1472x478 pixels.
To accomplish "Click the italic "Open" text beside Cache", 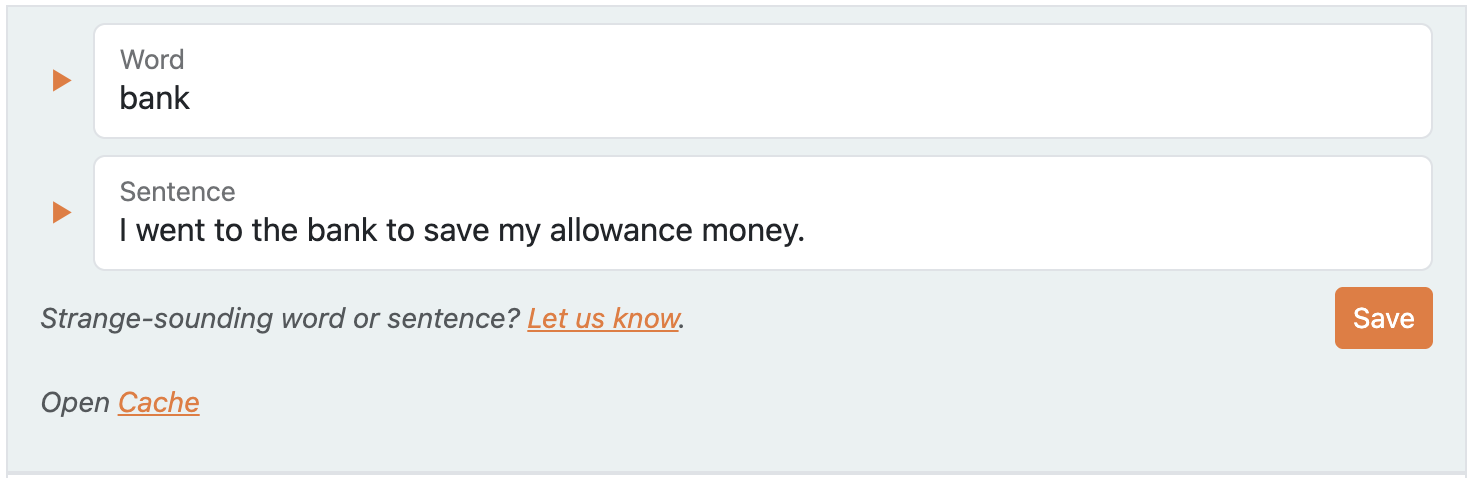I will [75, 402].
